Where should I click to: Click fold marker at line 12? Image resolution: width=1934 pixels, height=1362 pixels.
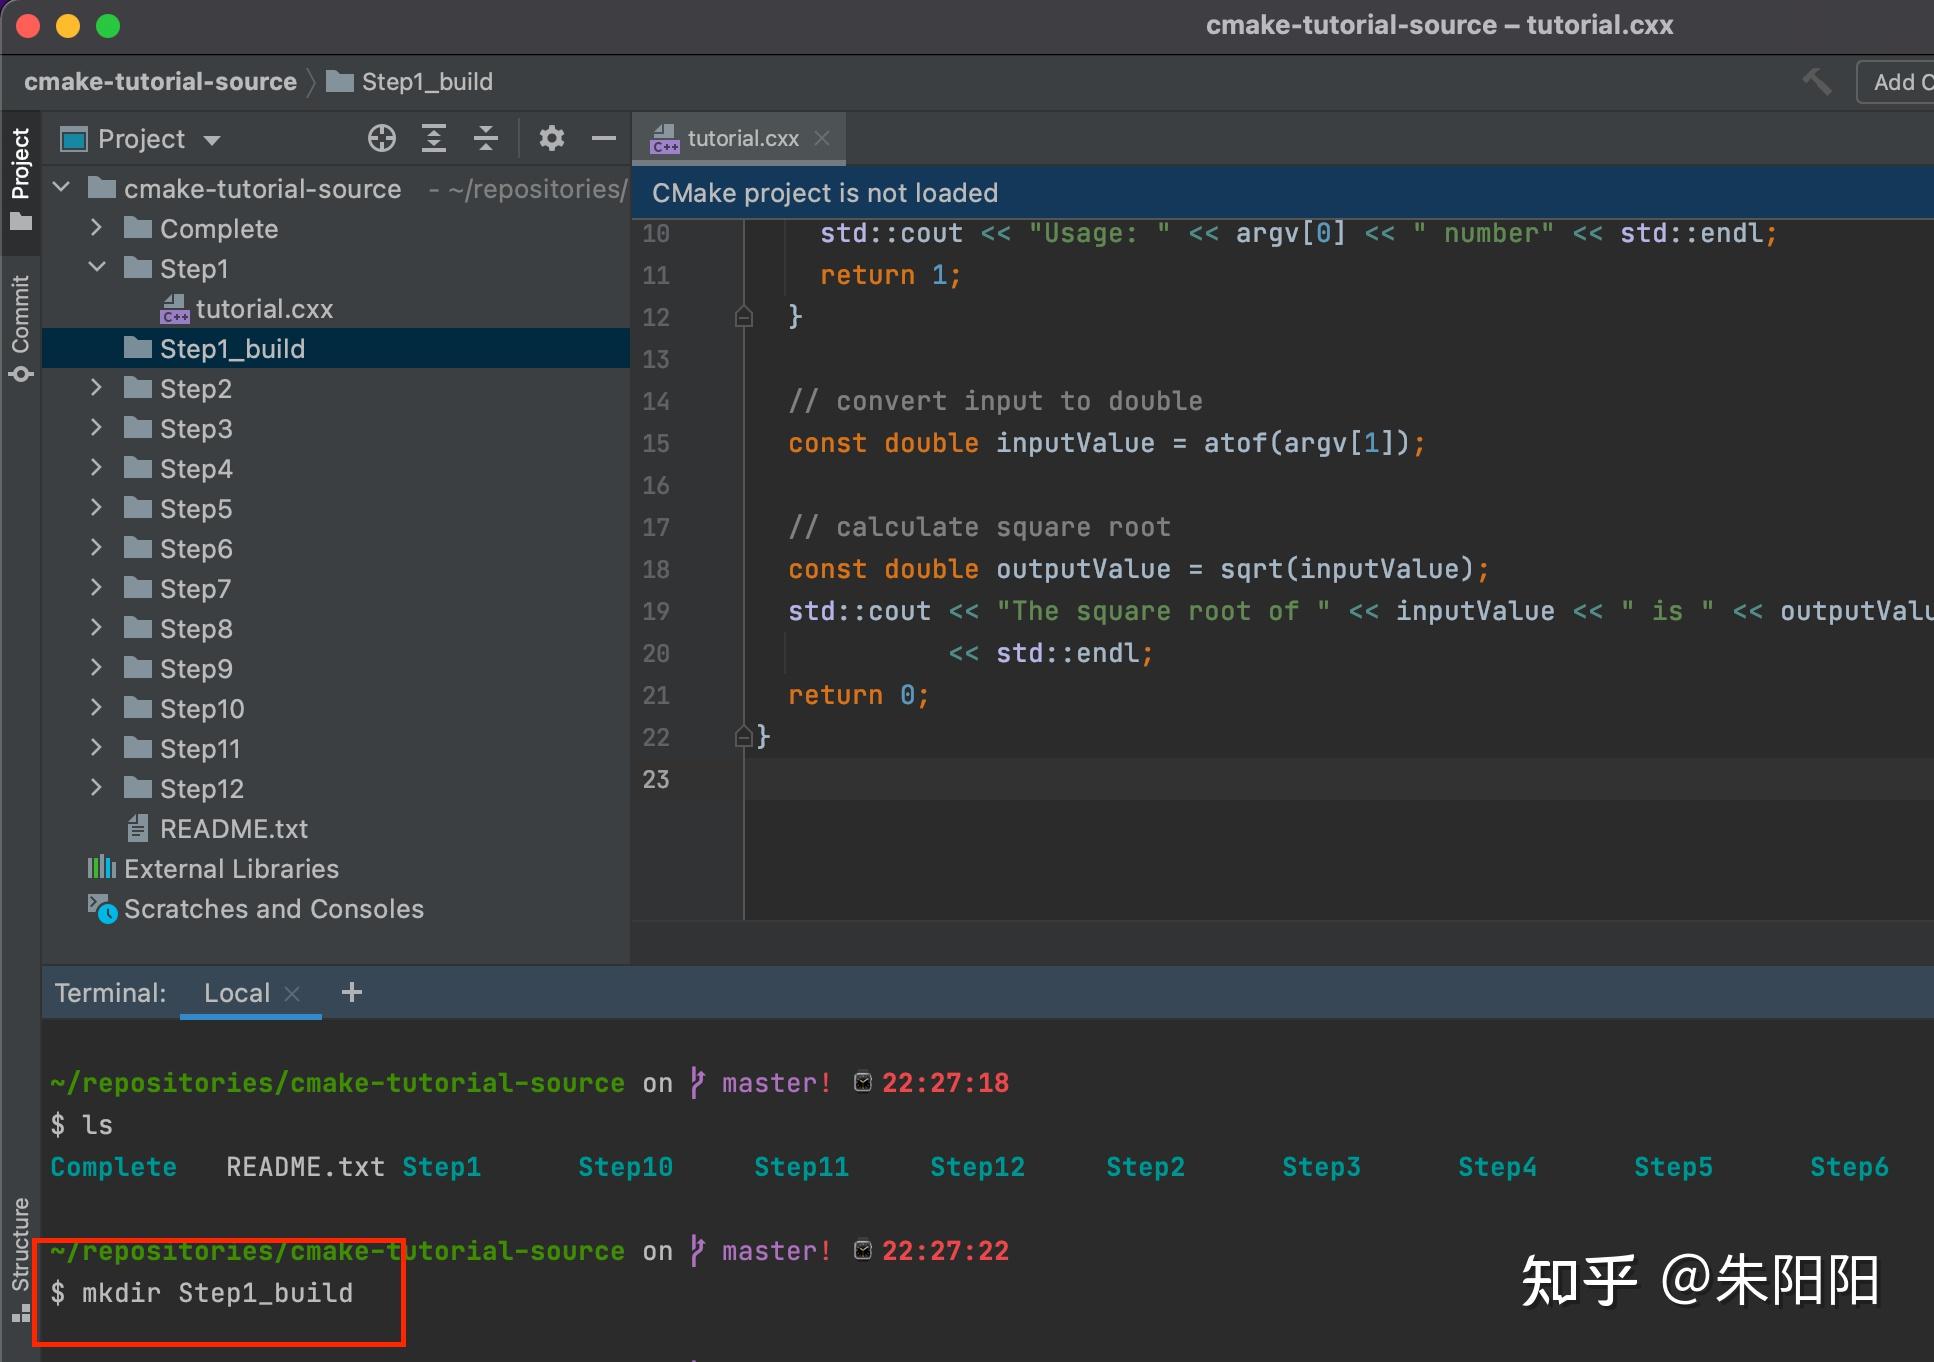tap(743, 317)
